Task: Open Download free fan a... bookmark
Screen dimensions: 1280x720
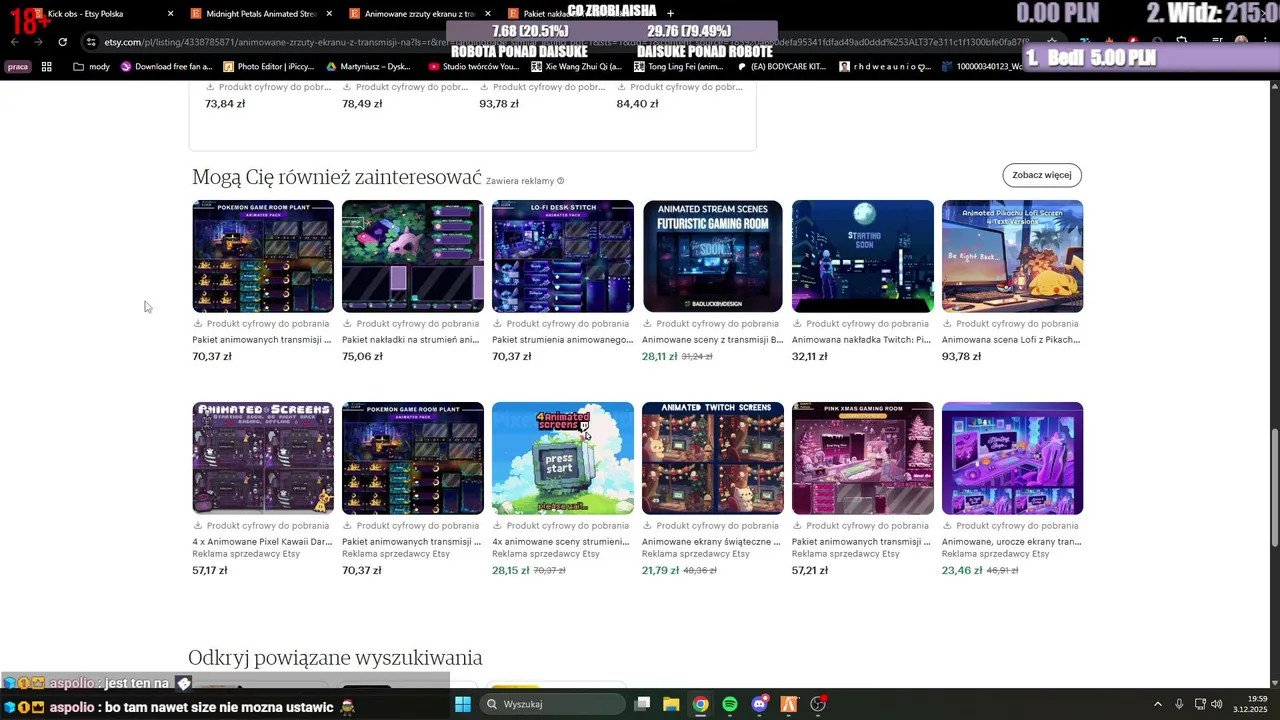Action: click(x=166, y=67)
